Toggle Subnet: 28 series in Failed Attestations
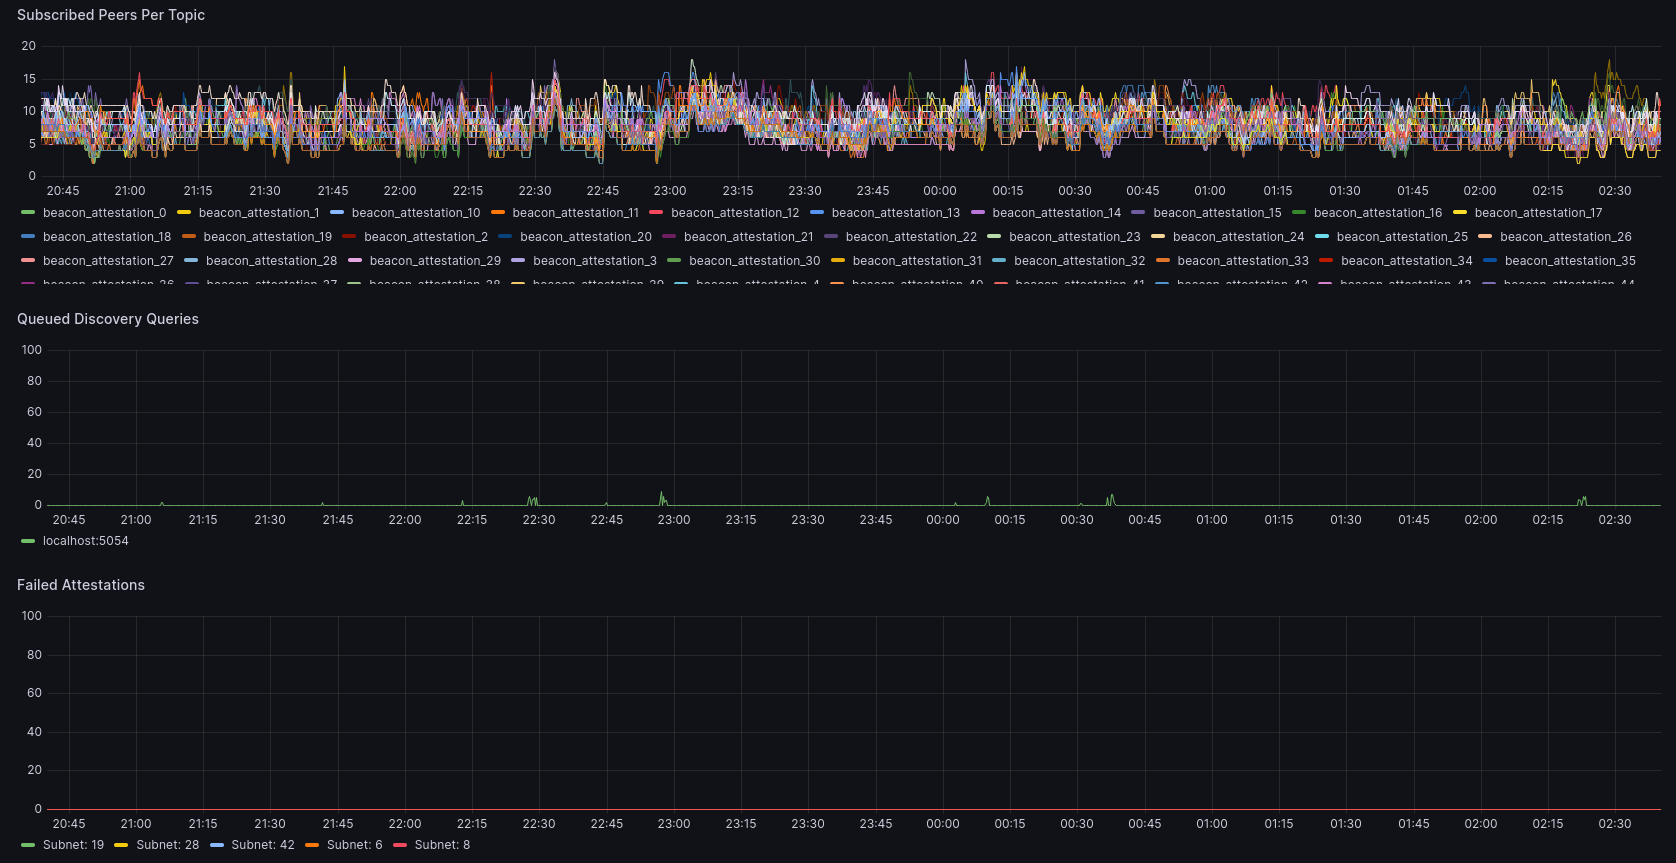The height and width of the screenshot is (863, 1676). click(167, 845)
